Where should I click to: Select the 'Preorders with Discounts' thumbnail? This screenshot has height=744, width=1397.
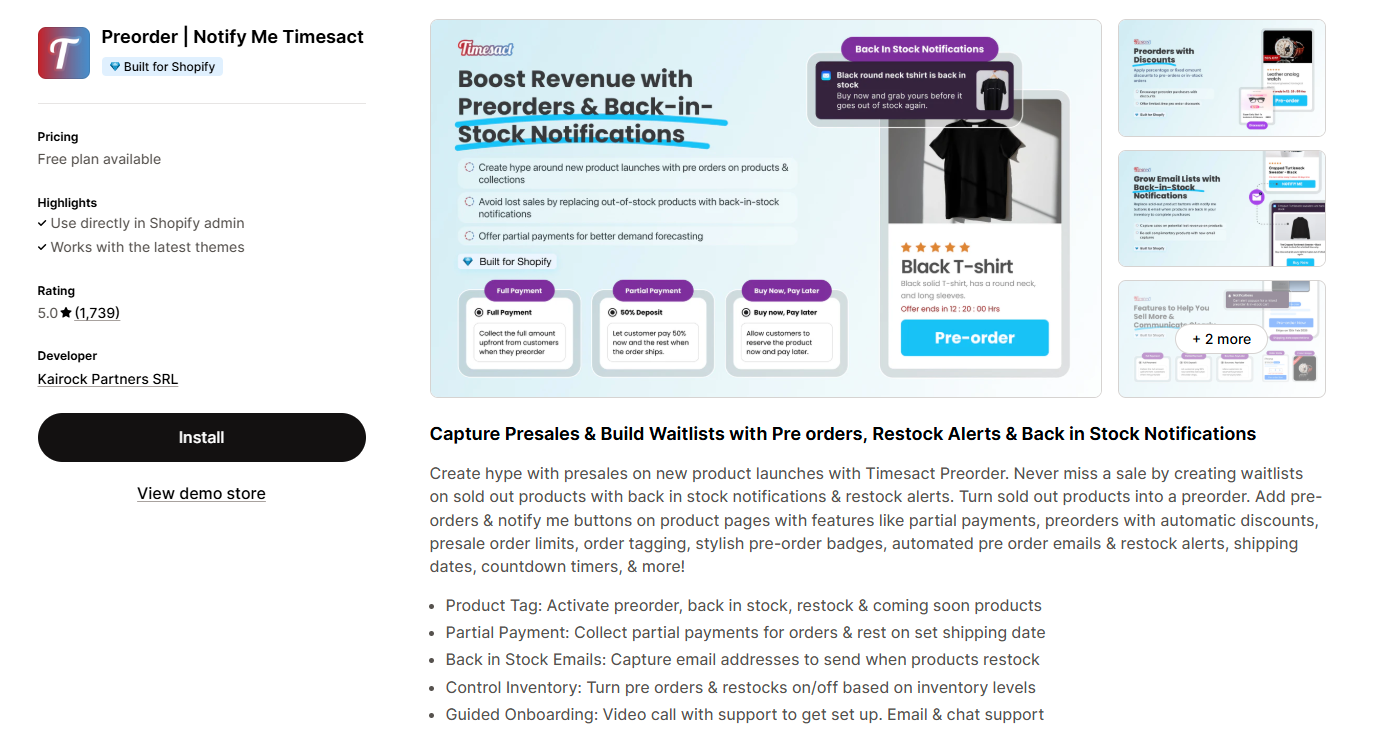pos(1221,77)
